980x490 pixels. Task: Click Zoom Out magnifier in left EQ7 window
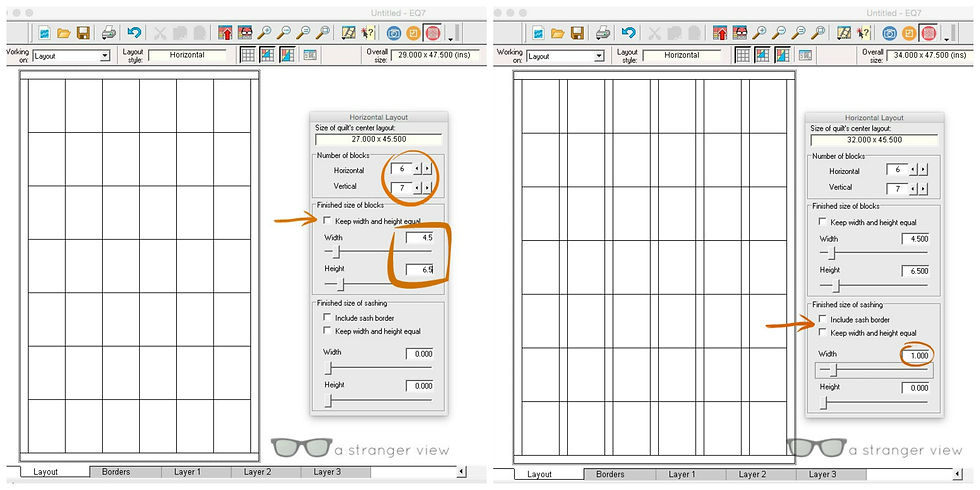(284, 32)
